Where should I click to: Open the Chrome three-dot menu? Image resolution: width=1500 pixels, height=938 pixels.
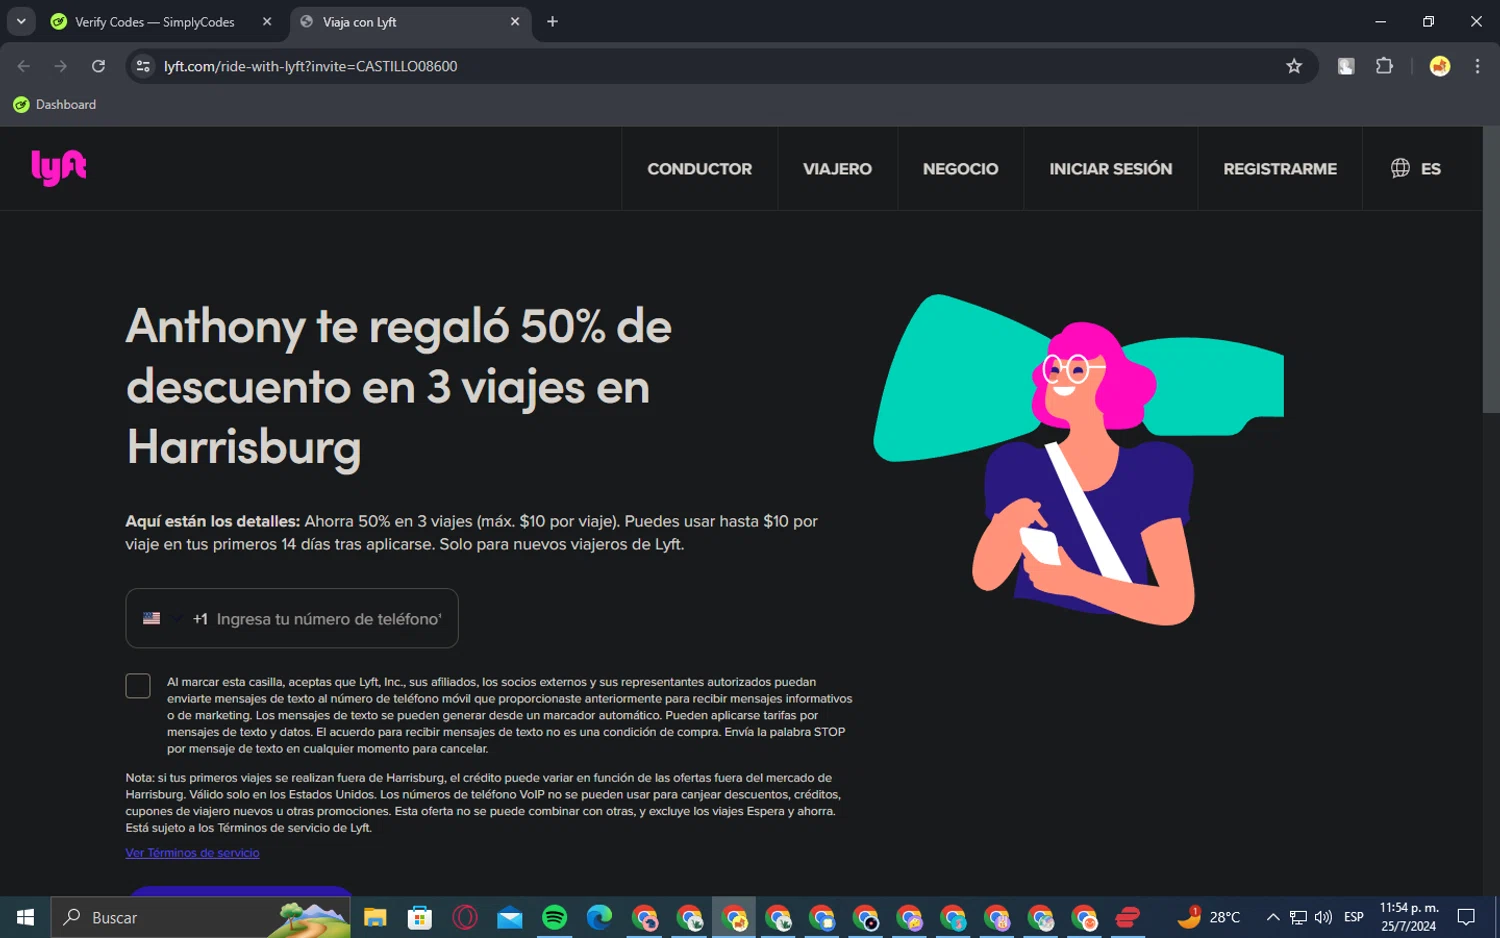pos(1477,66)
